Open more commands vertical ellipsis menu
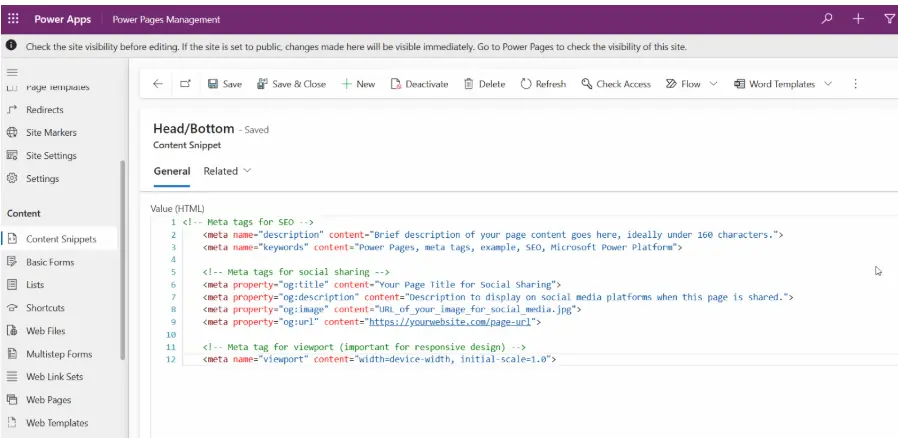This screenshot has width=898, height=438. click(x=855, y=84)
